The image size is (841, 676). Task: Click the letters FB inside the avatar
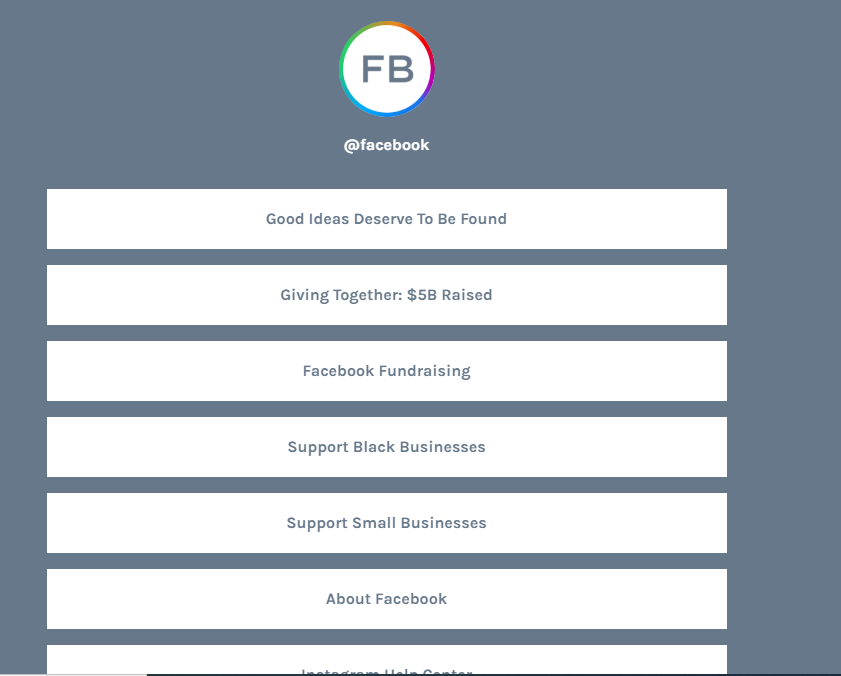point(386,69)
